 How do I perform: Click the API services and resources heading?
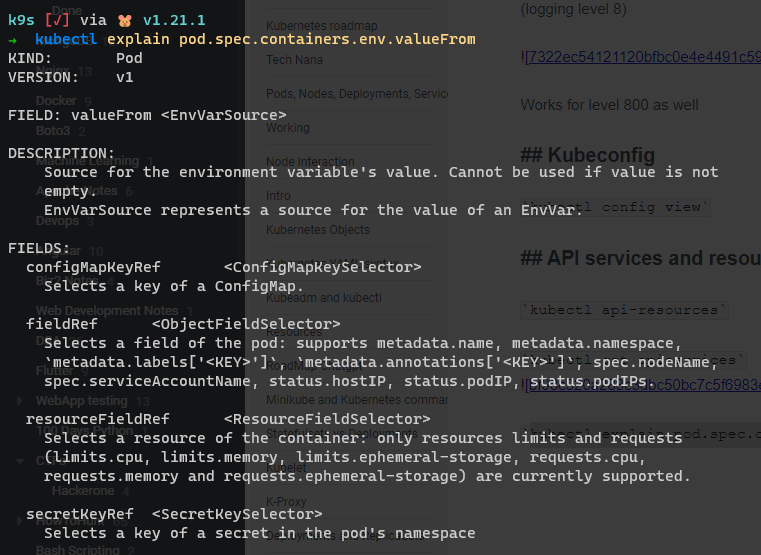pyautogui.click(x=641, y=258)
